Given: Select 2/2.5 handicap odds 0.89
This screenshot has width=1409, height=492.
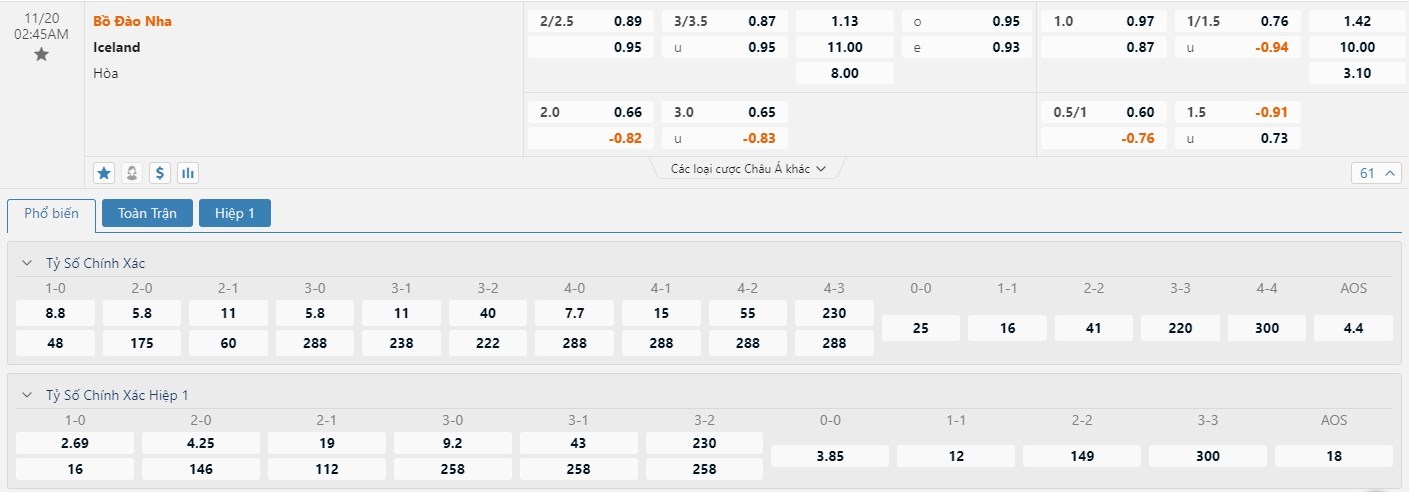Looking at the screenshot, I should click(591, 21).
